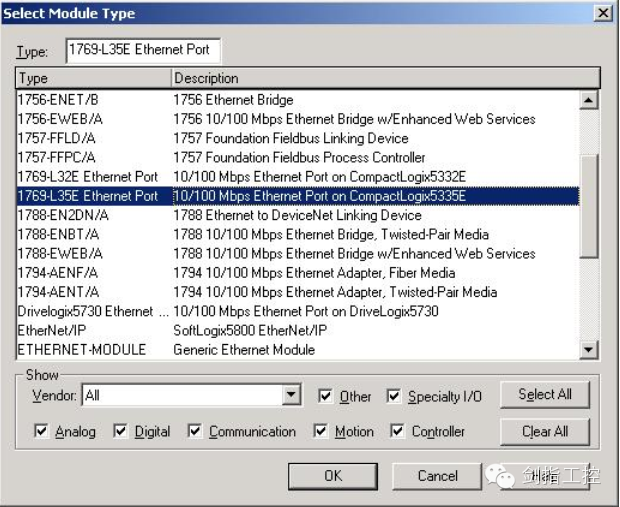Screen dimensions: 620x507
Task: Toggle the Other checkbox
Action: 326,397
